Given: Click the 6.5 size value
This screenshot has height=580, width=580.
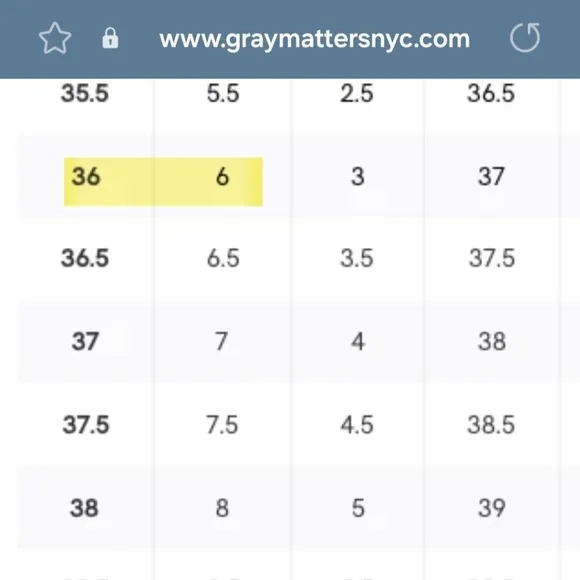Looking at the screenshot, I should (x=223, y=258).
